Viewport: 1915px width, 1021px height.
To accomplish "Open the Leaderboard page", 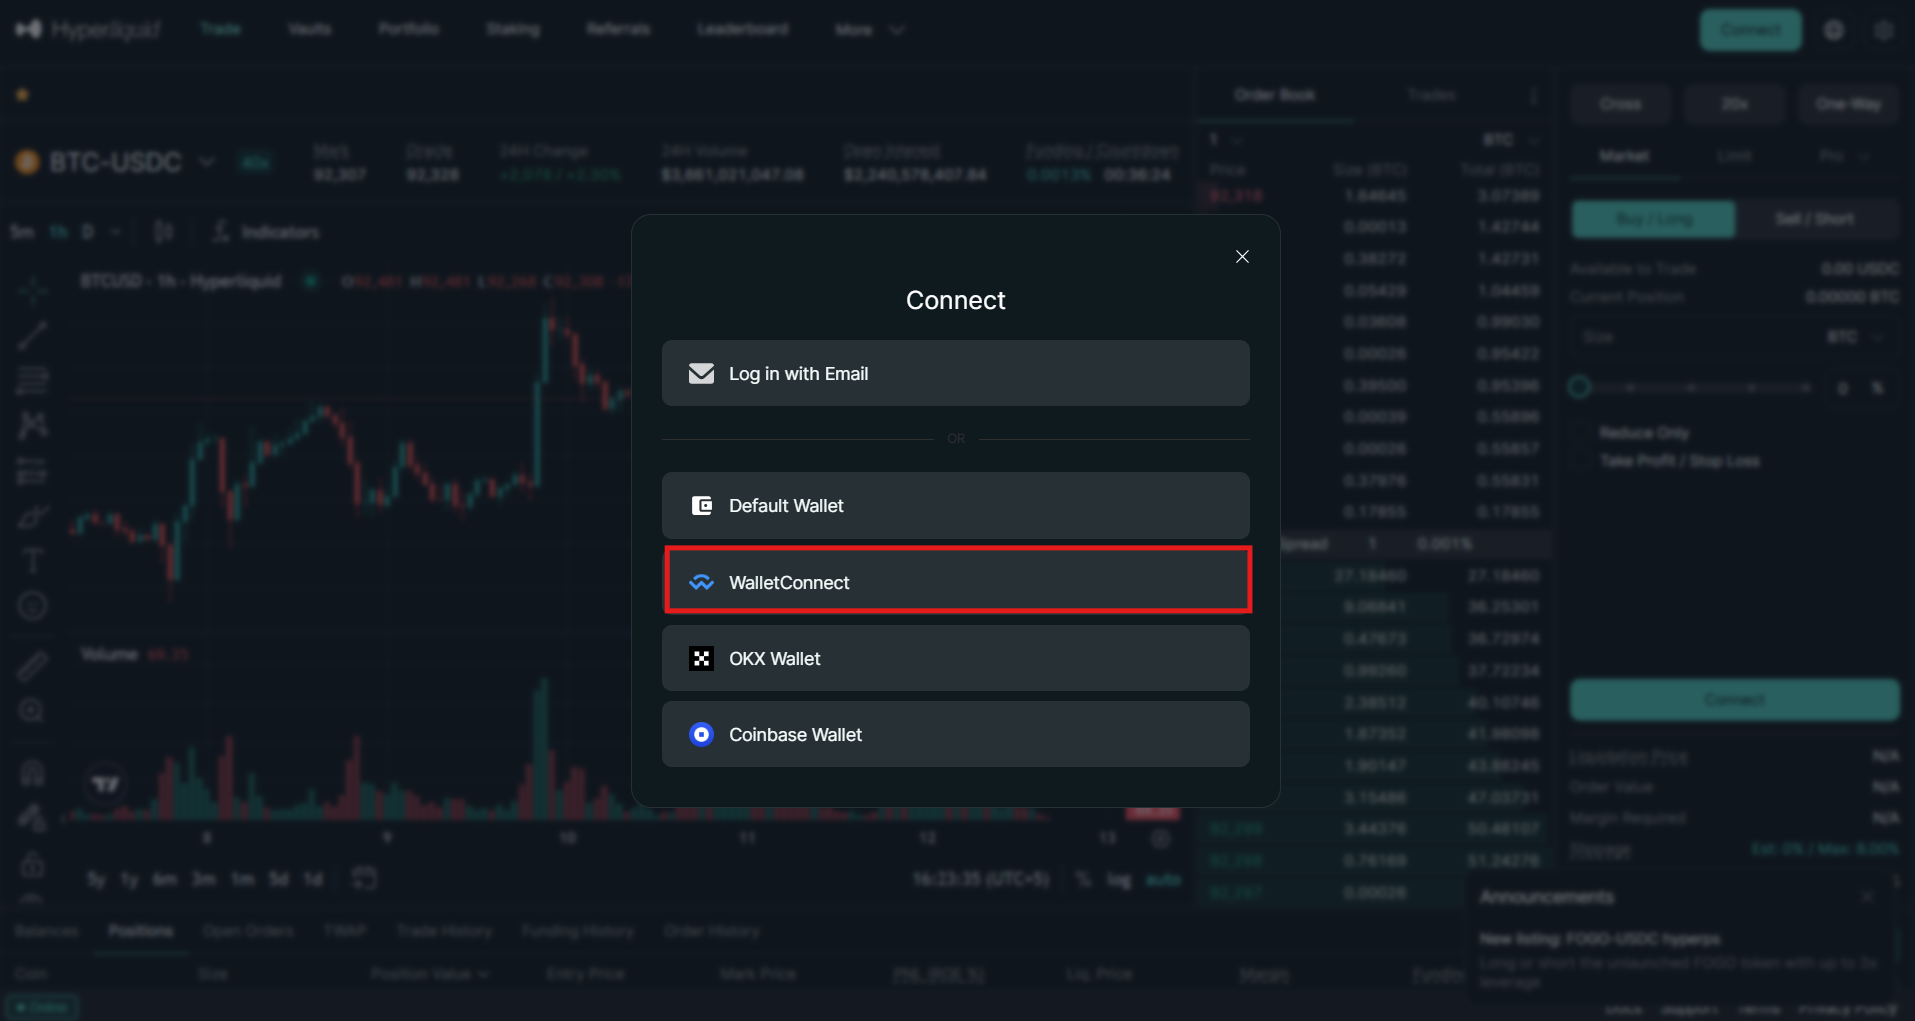I will click(x=742, y=29).
